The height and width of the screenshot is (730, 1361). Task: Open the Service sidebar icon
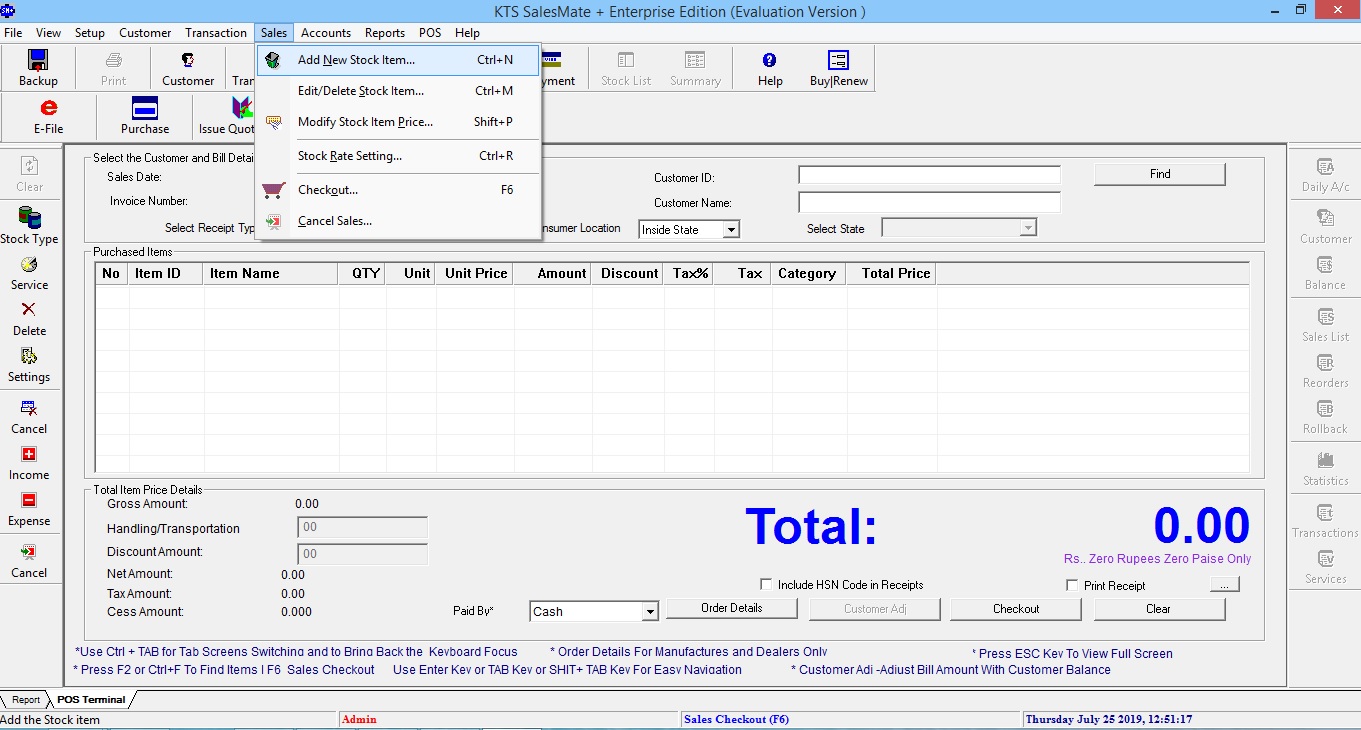[29, 264]
